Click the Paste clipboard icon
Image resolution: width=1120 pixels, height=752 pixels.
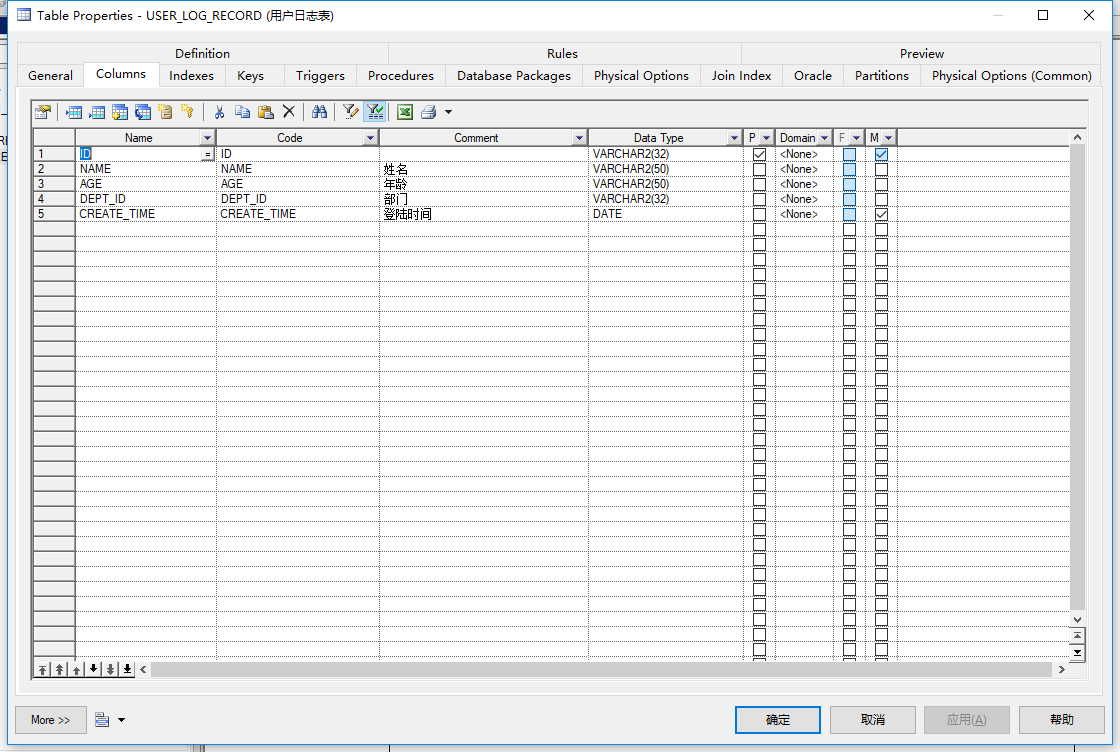tap(266, 112)
